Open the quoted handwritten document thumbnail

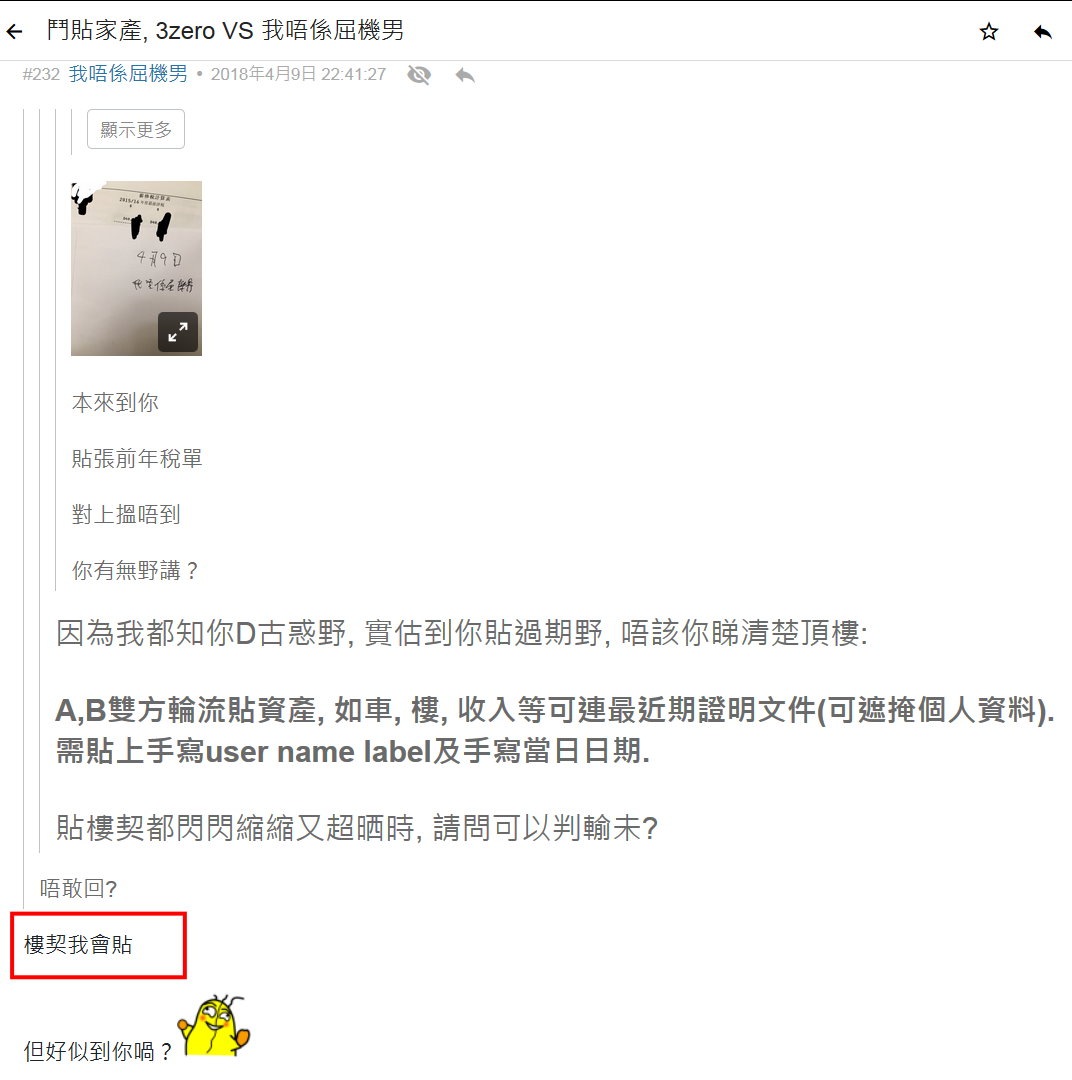136,269
